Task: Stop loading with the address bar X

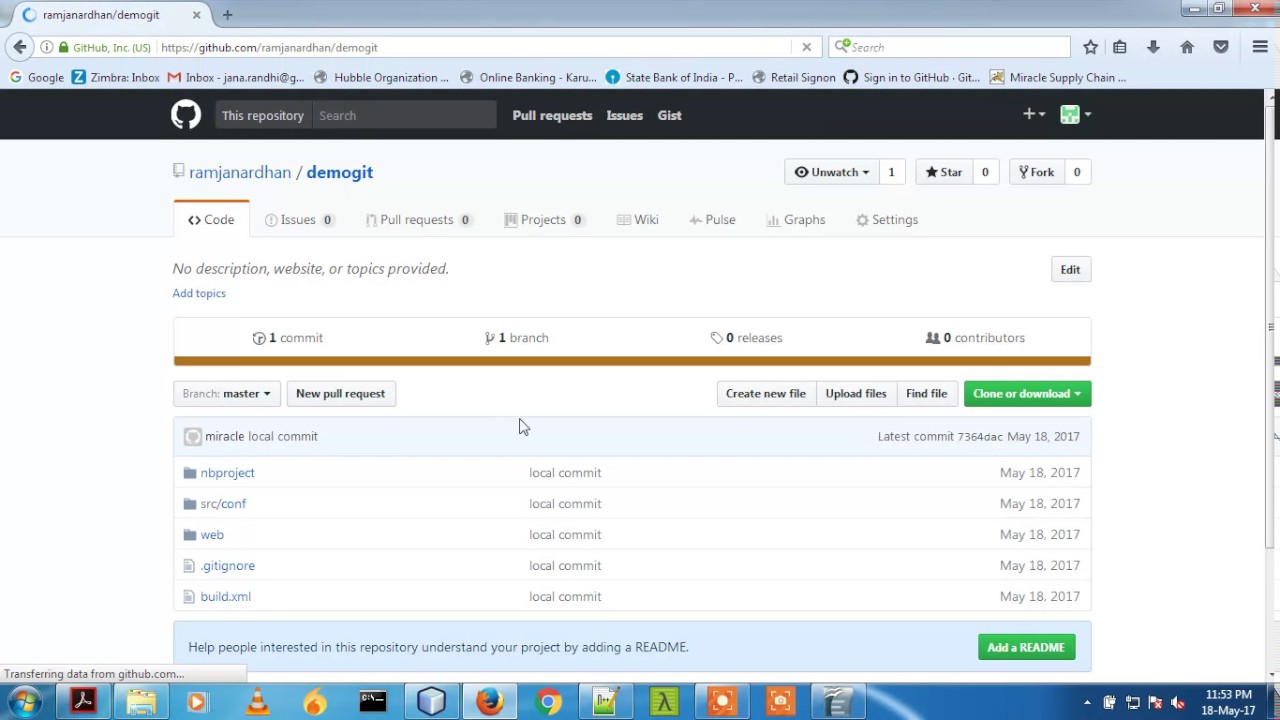Action: coord(806,47)
